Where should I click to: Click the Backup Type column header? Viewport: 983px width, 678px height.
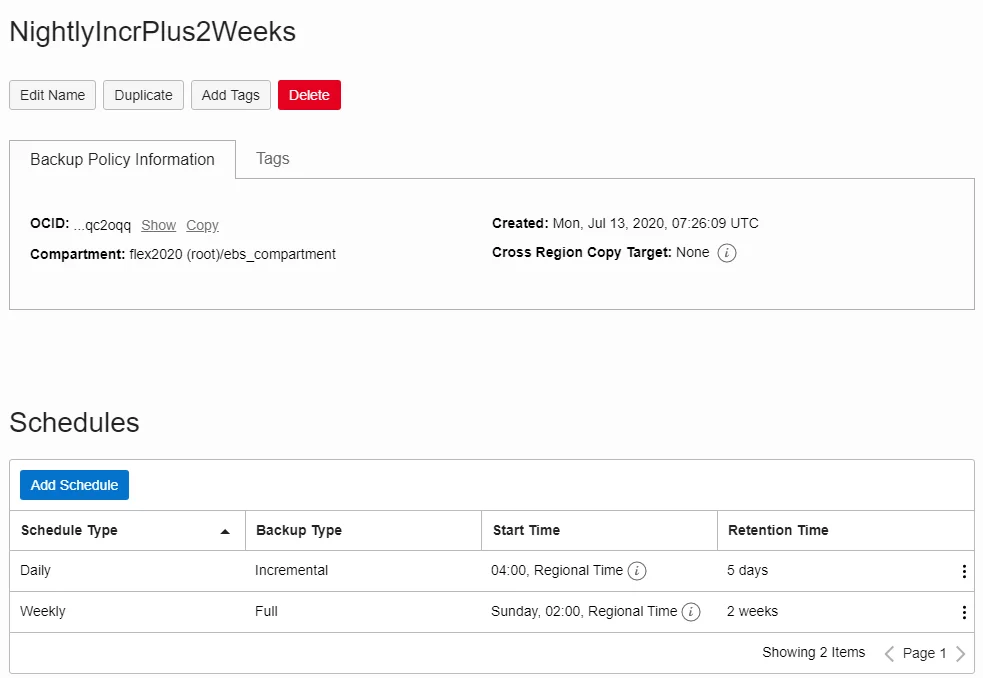[299, 530]
